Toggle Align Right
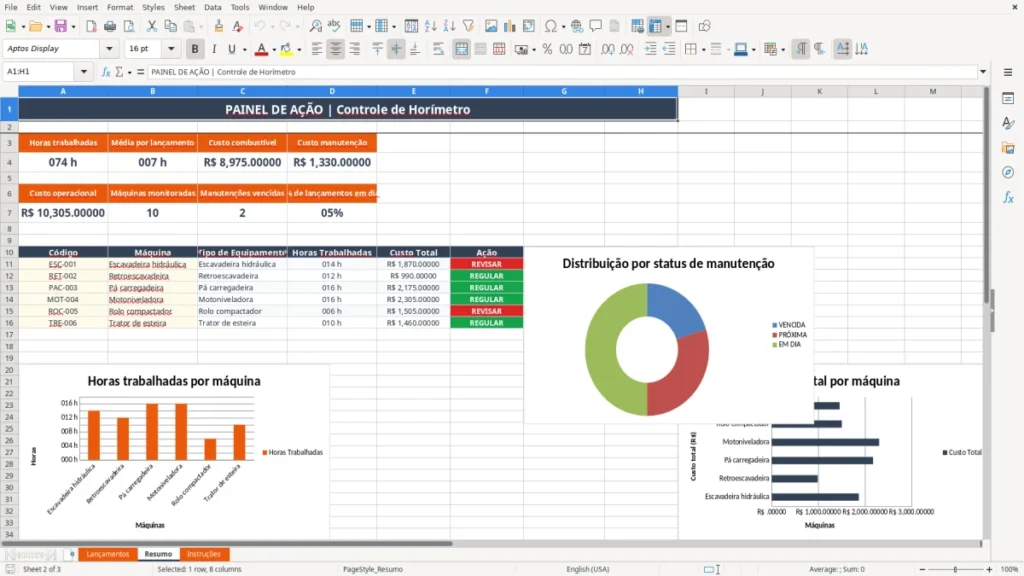Image resolution: width=1024 pixels, height=576 pixels. click(355, 49)
